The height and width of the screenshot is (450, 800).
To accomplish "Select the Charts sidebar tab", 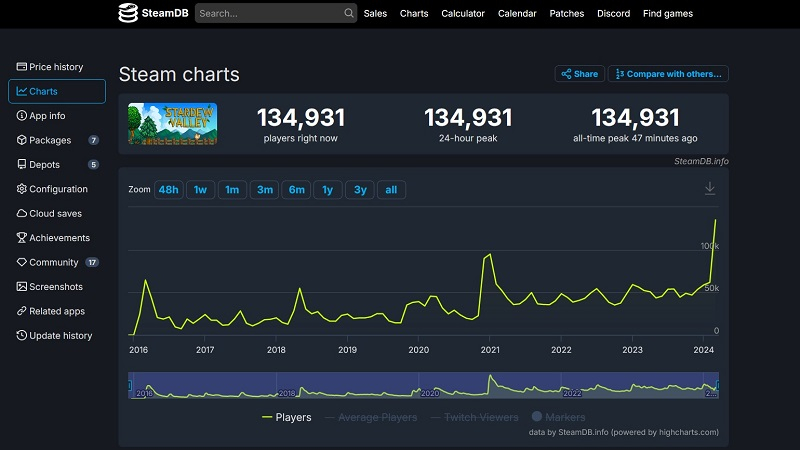I will click(57, 91).
